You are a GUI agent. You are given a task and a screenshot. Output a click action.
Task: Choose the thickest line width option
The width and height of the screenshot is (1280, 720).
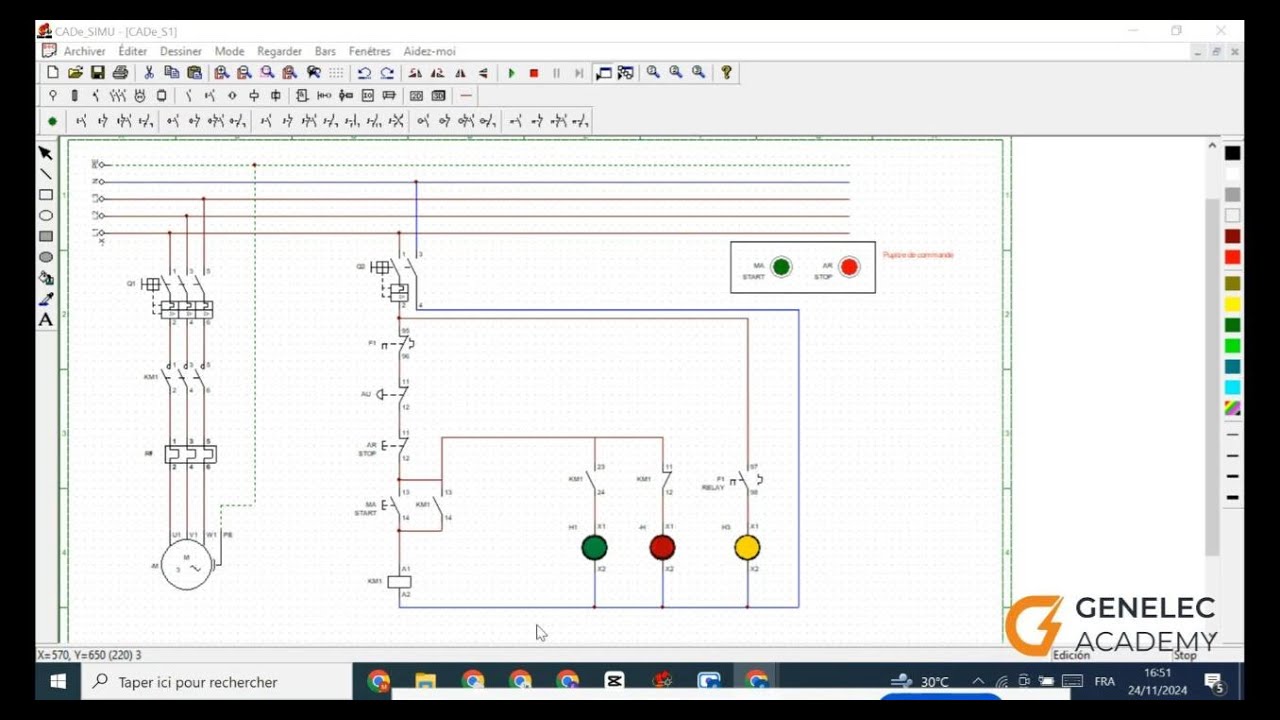1233,497
